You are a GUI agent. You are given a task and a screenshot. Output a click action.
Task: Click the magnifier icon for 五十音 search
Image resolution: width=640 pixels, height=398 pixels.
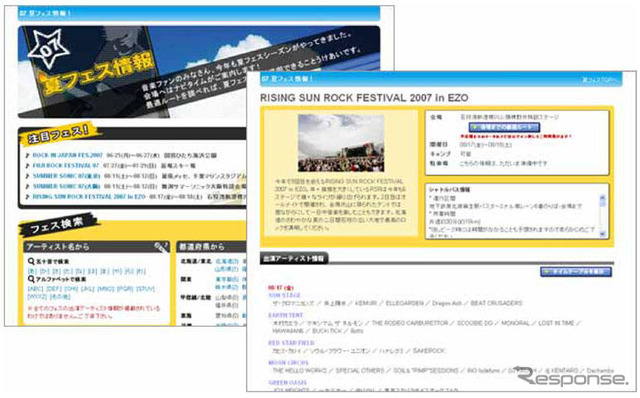pyautogui.click(x=31, y=261)
